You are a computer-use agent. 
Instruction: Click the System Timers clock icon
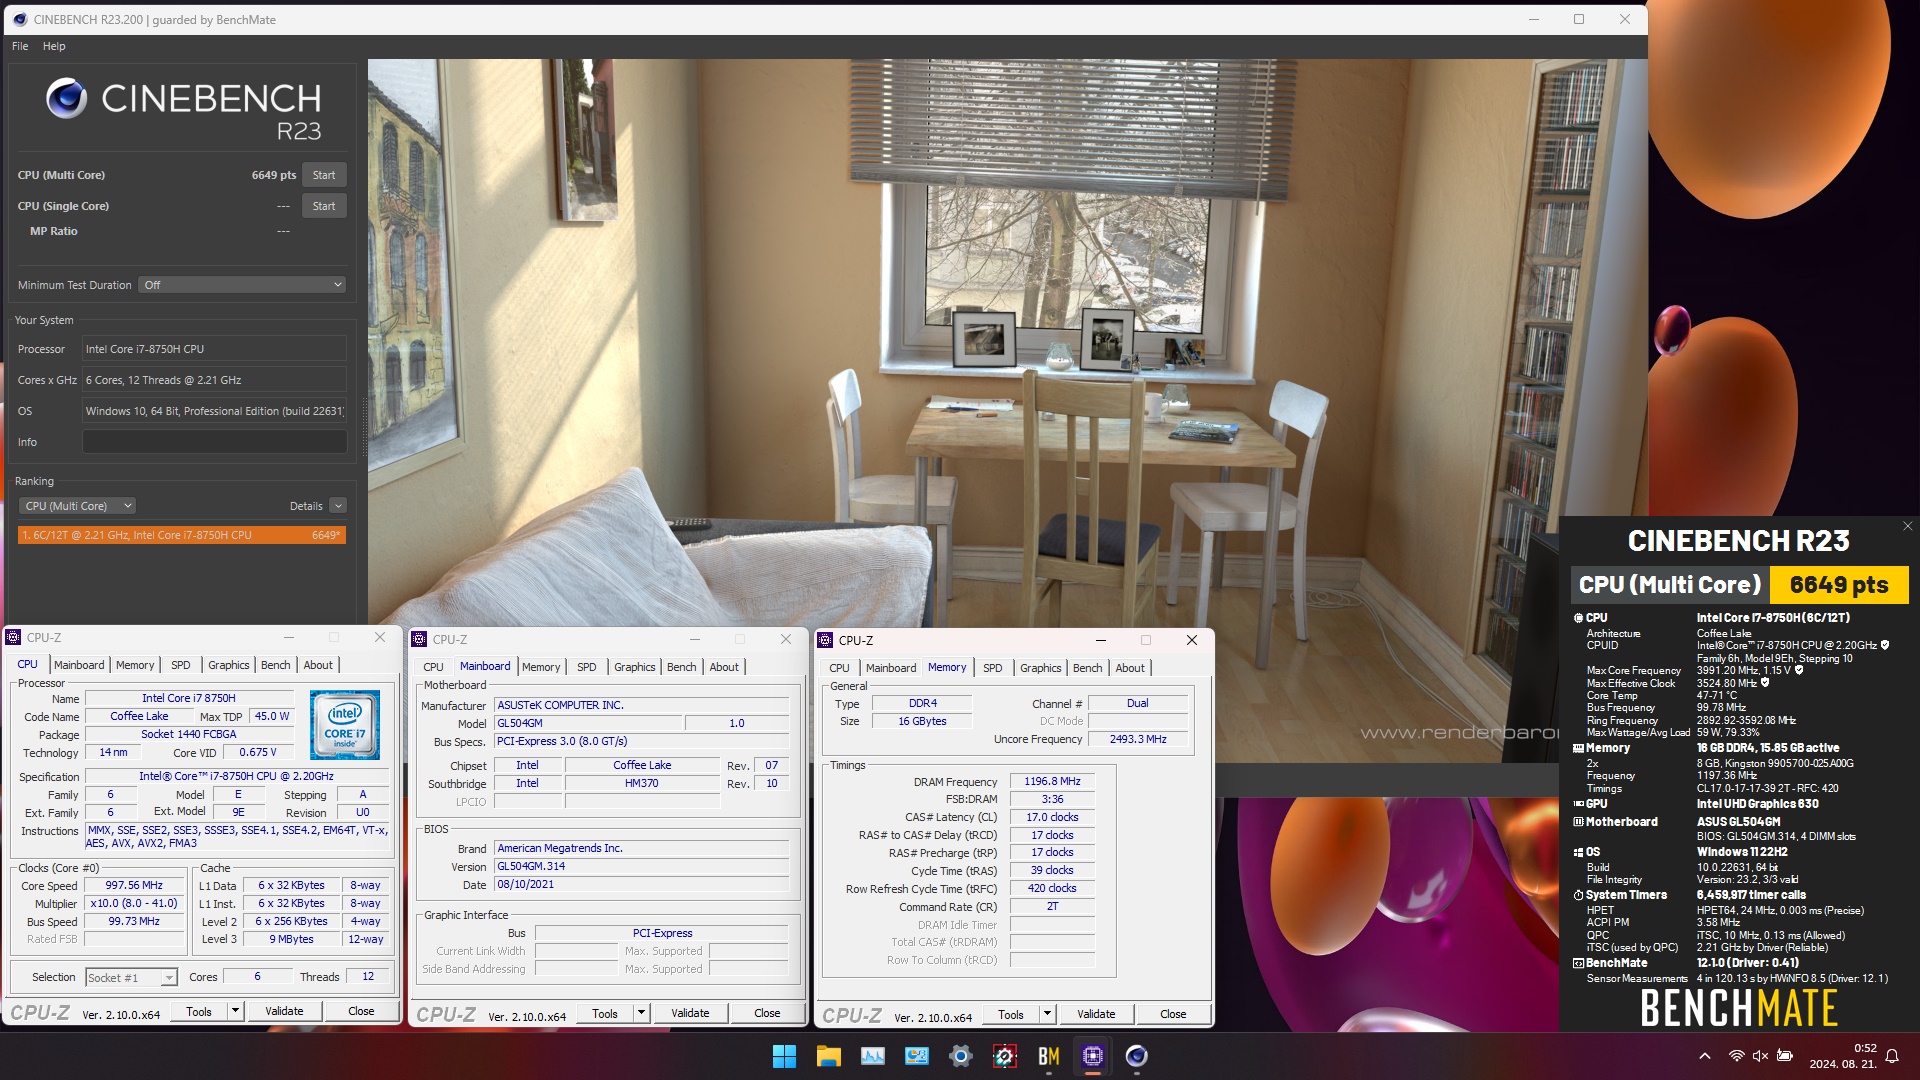[1578, 896]
